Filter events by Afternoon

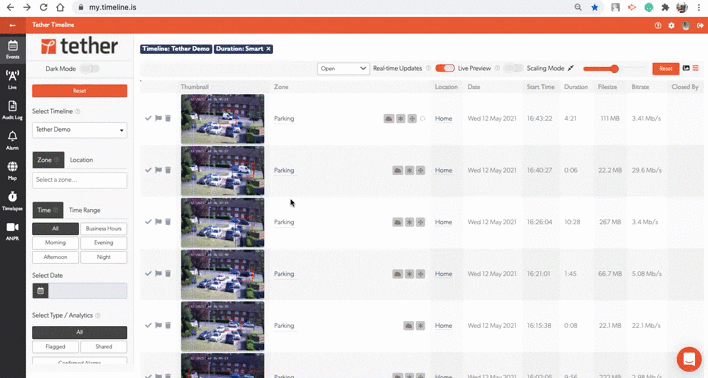pos(55,257)
